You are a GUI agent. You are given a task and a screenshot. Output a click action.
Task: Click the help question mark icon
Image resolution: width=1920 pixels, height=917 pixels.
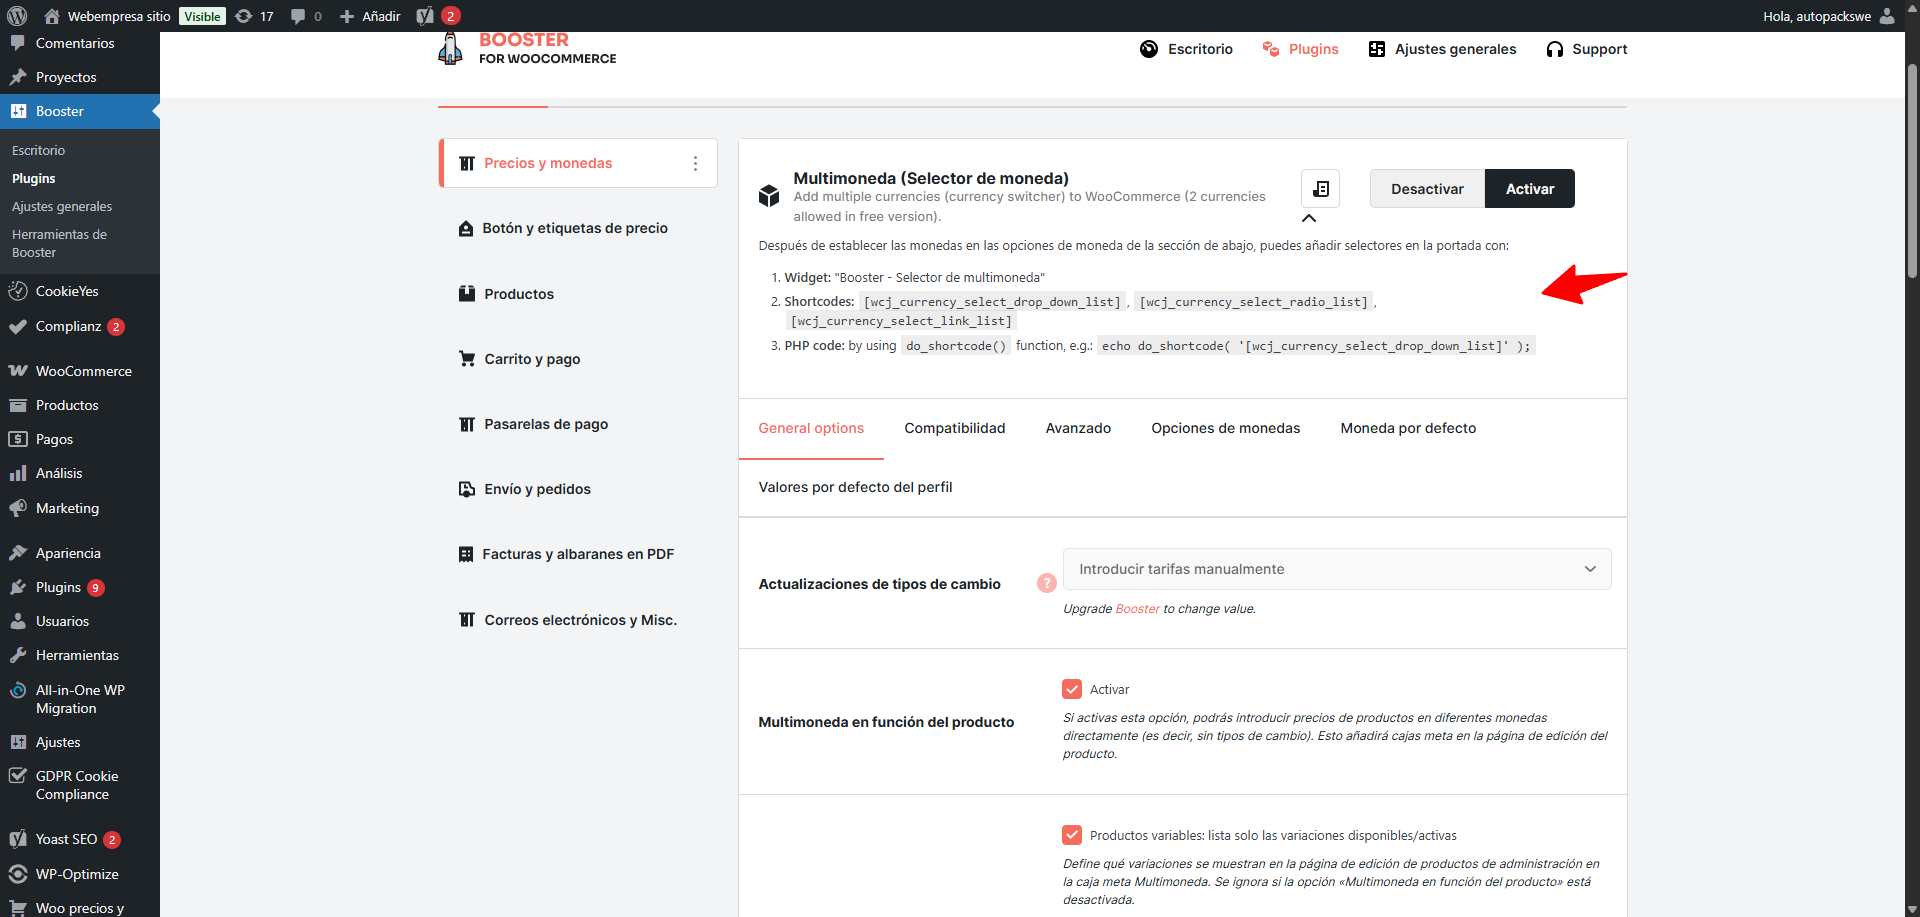1046,583
